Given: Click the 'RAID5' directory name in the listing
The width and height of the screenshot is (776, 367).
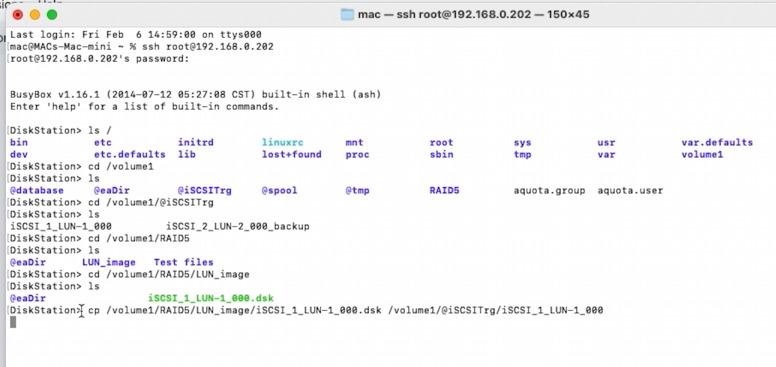Looking at the screenshot, I should pos(444,190).
